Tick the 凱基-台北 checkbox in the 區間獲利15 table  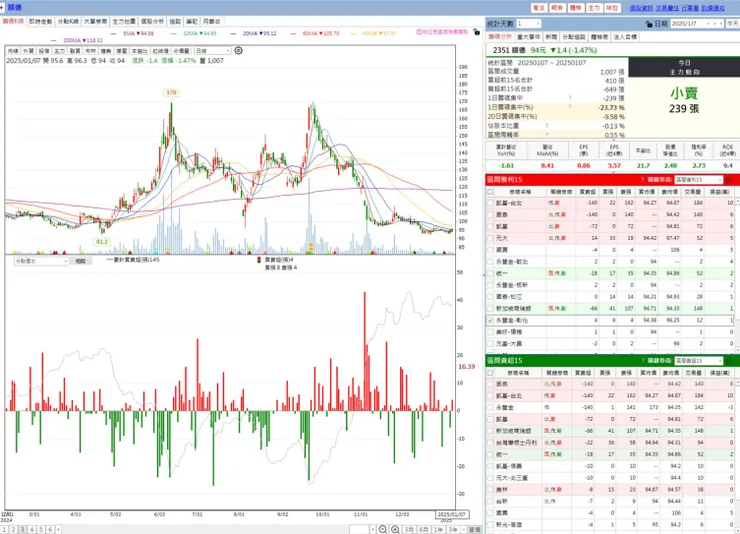[490, 203]
